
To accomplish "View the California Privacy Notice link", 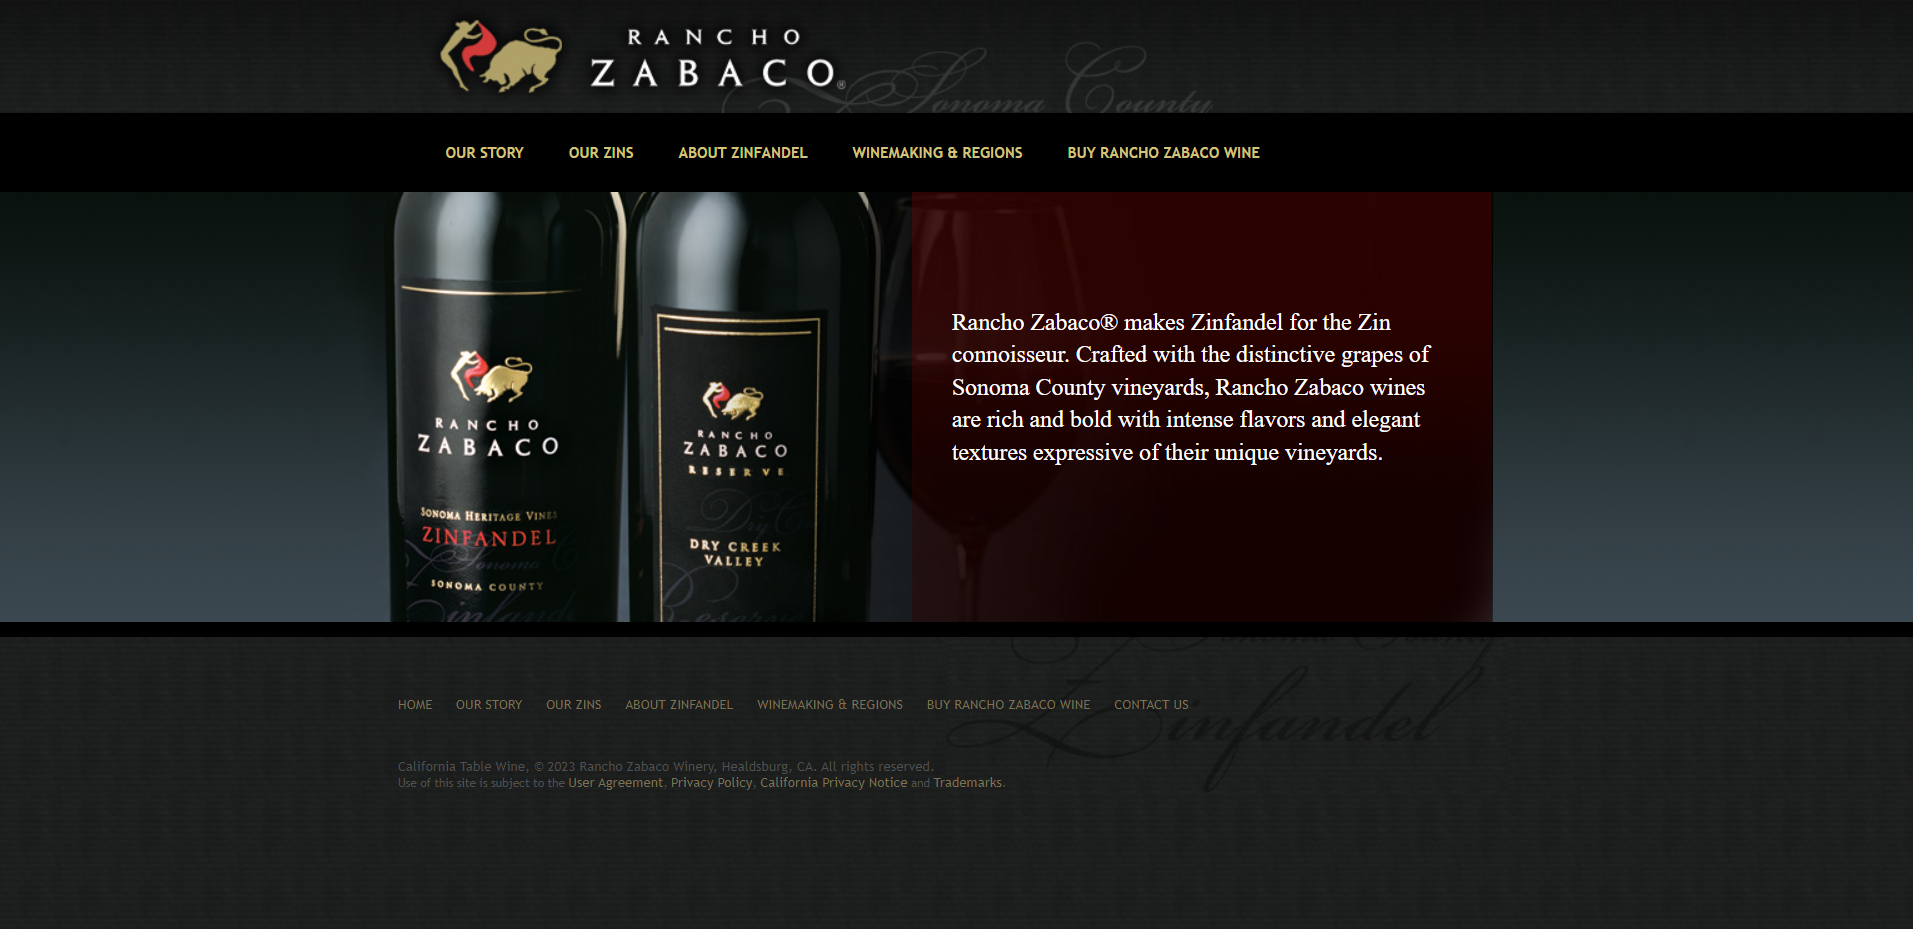I will pos(833,783).
